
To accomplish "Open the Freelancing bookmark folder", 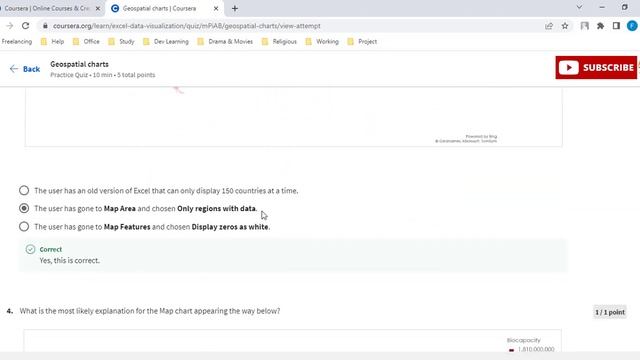I will 17,42.
